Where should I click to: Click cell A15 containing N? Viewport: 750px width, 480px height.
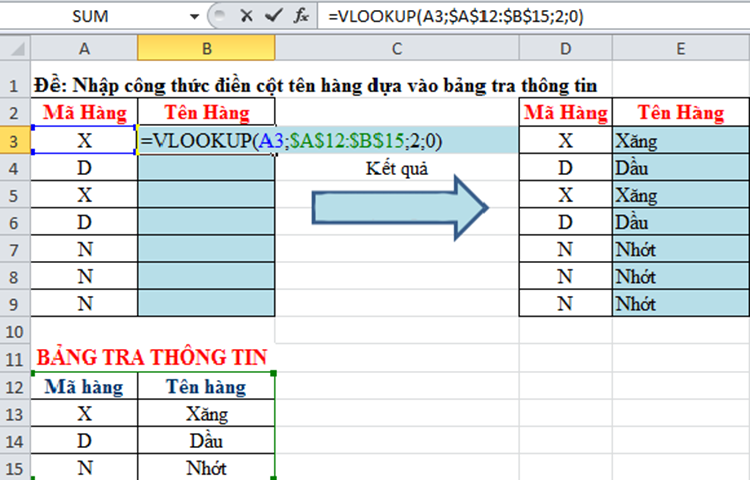coord(85,468)
